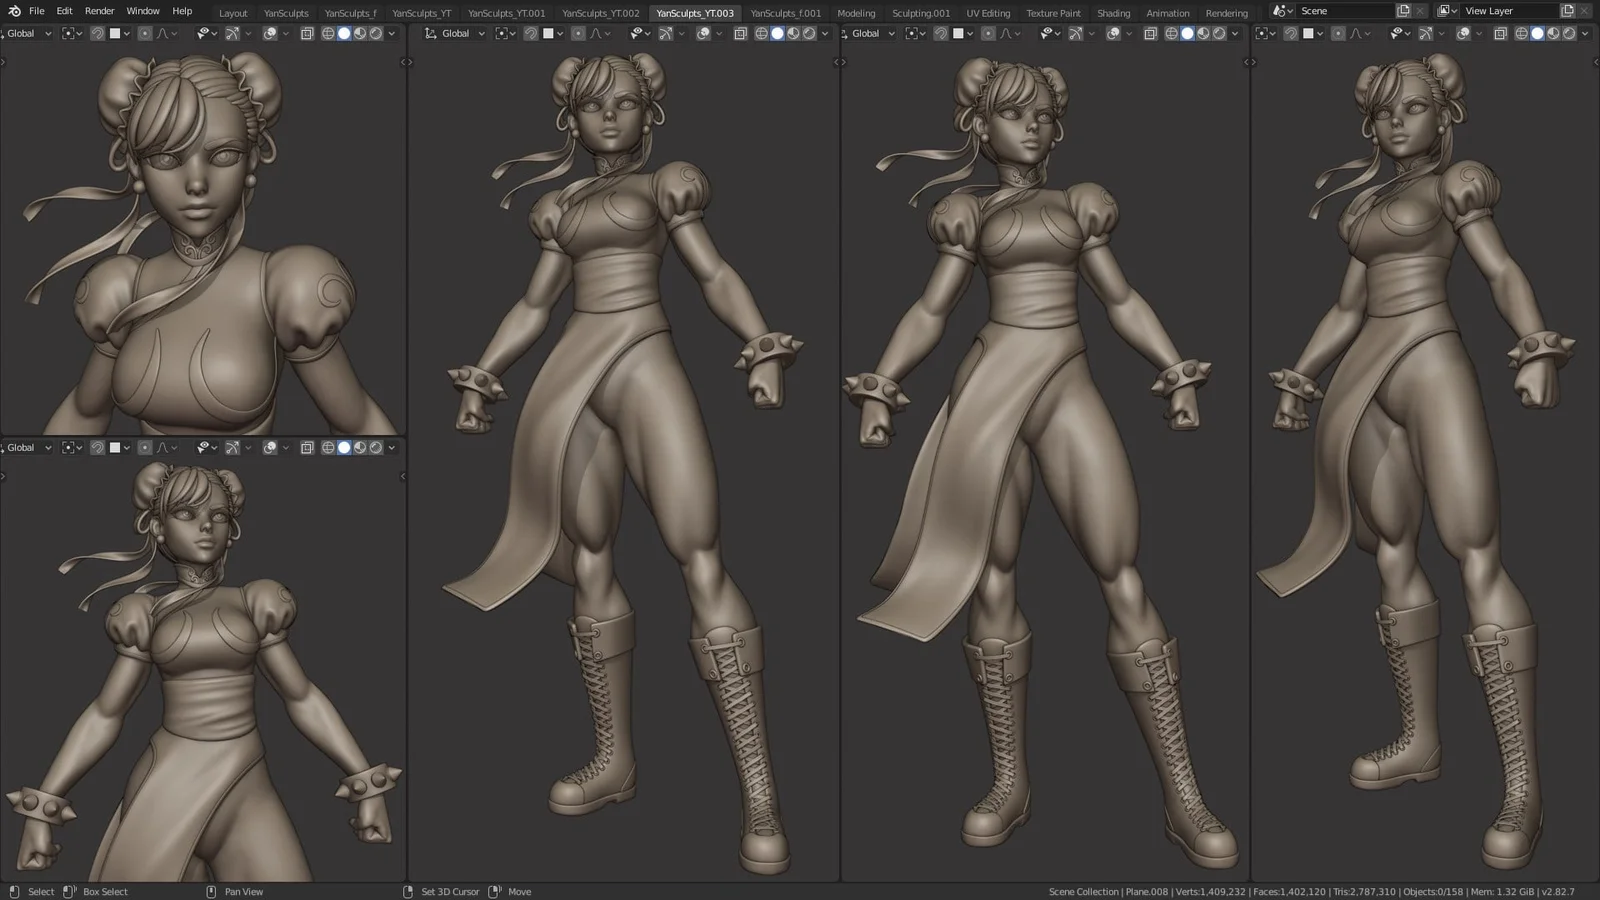Toggle Show Gizmos in the header
The image size is (1600, 900).
(x=231, y=33)
